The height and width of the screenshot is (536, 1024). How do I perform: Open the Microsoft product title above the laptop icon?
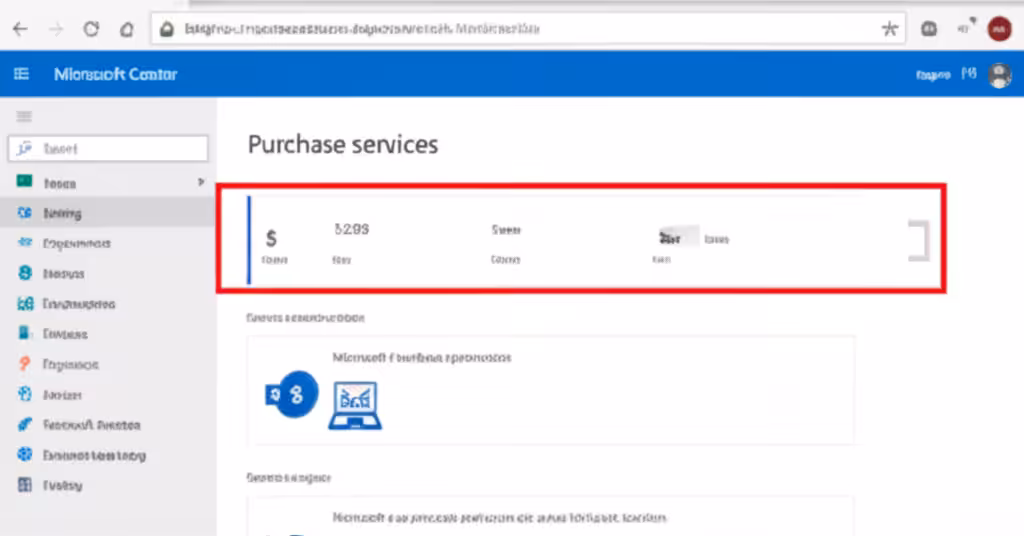click(422, 358)
